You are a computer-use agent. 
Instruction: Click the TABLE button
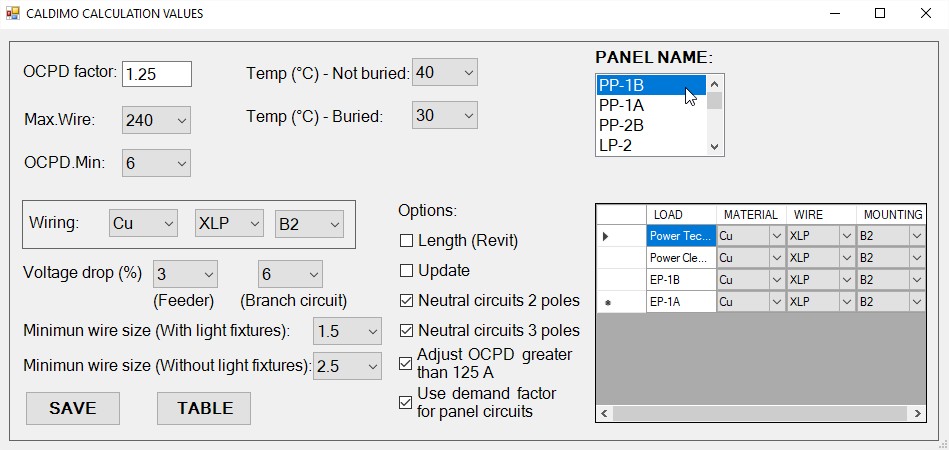coord(204,408)
